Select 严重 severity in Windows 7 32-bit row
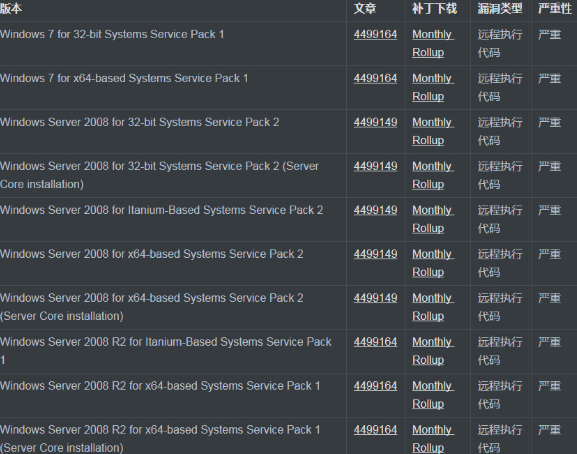This screenshot has width=577, height=454. 549,35
